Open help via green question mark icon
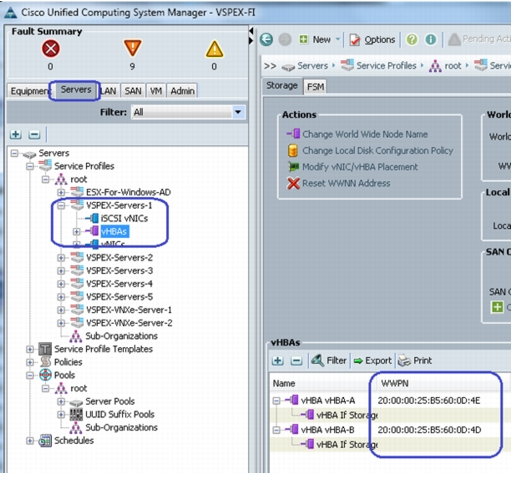This screenshot has width=513, height=492. coord(412,40)
